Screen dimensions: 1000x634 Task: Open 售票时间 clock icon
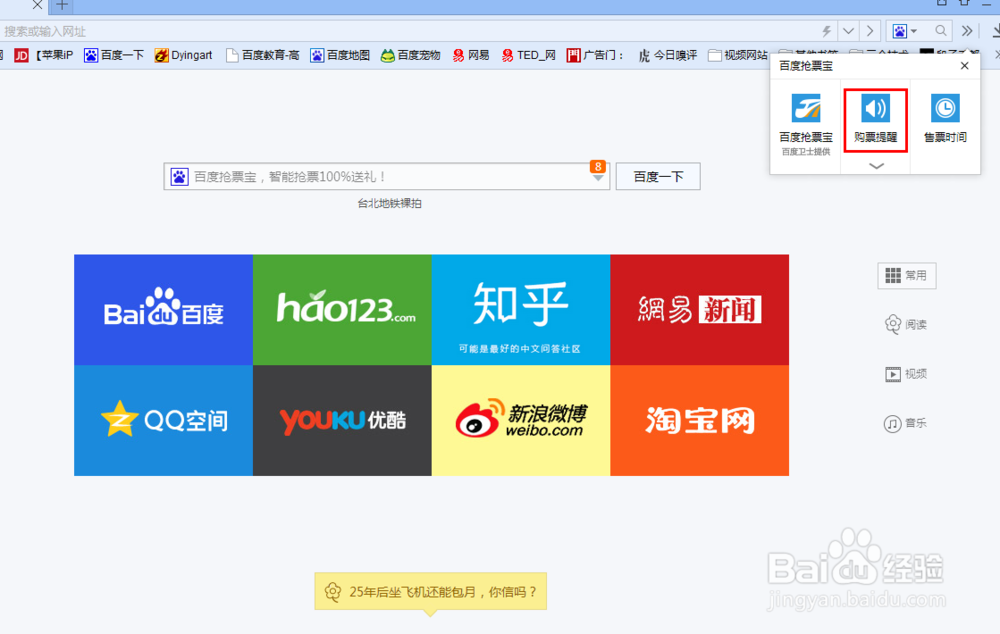pos(945,108)
